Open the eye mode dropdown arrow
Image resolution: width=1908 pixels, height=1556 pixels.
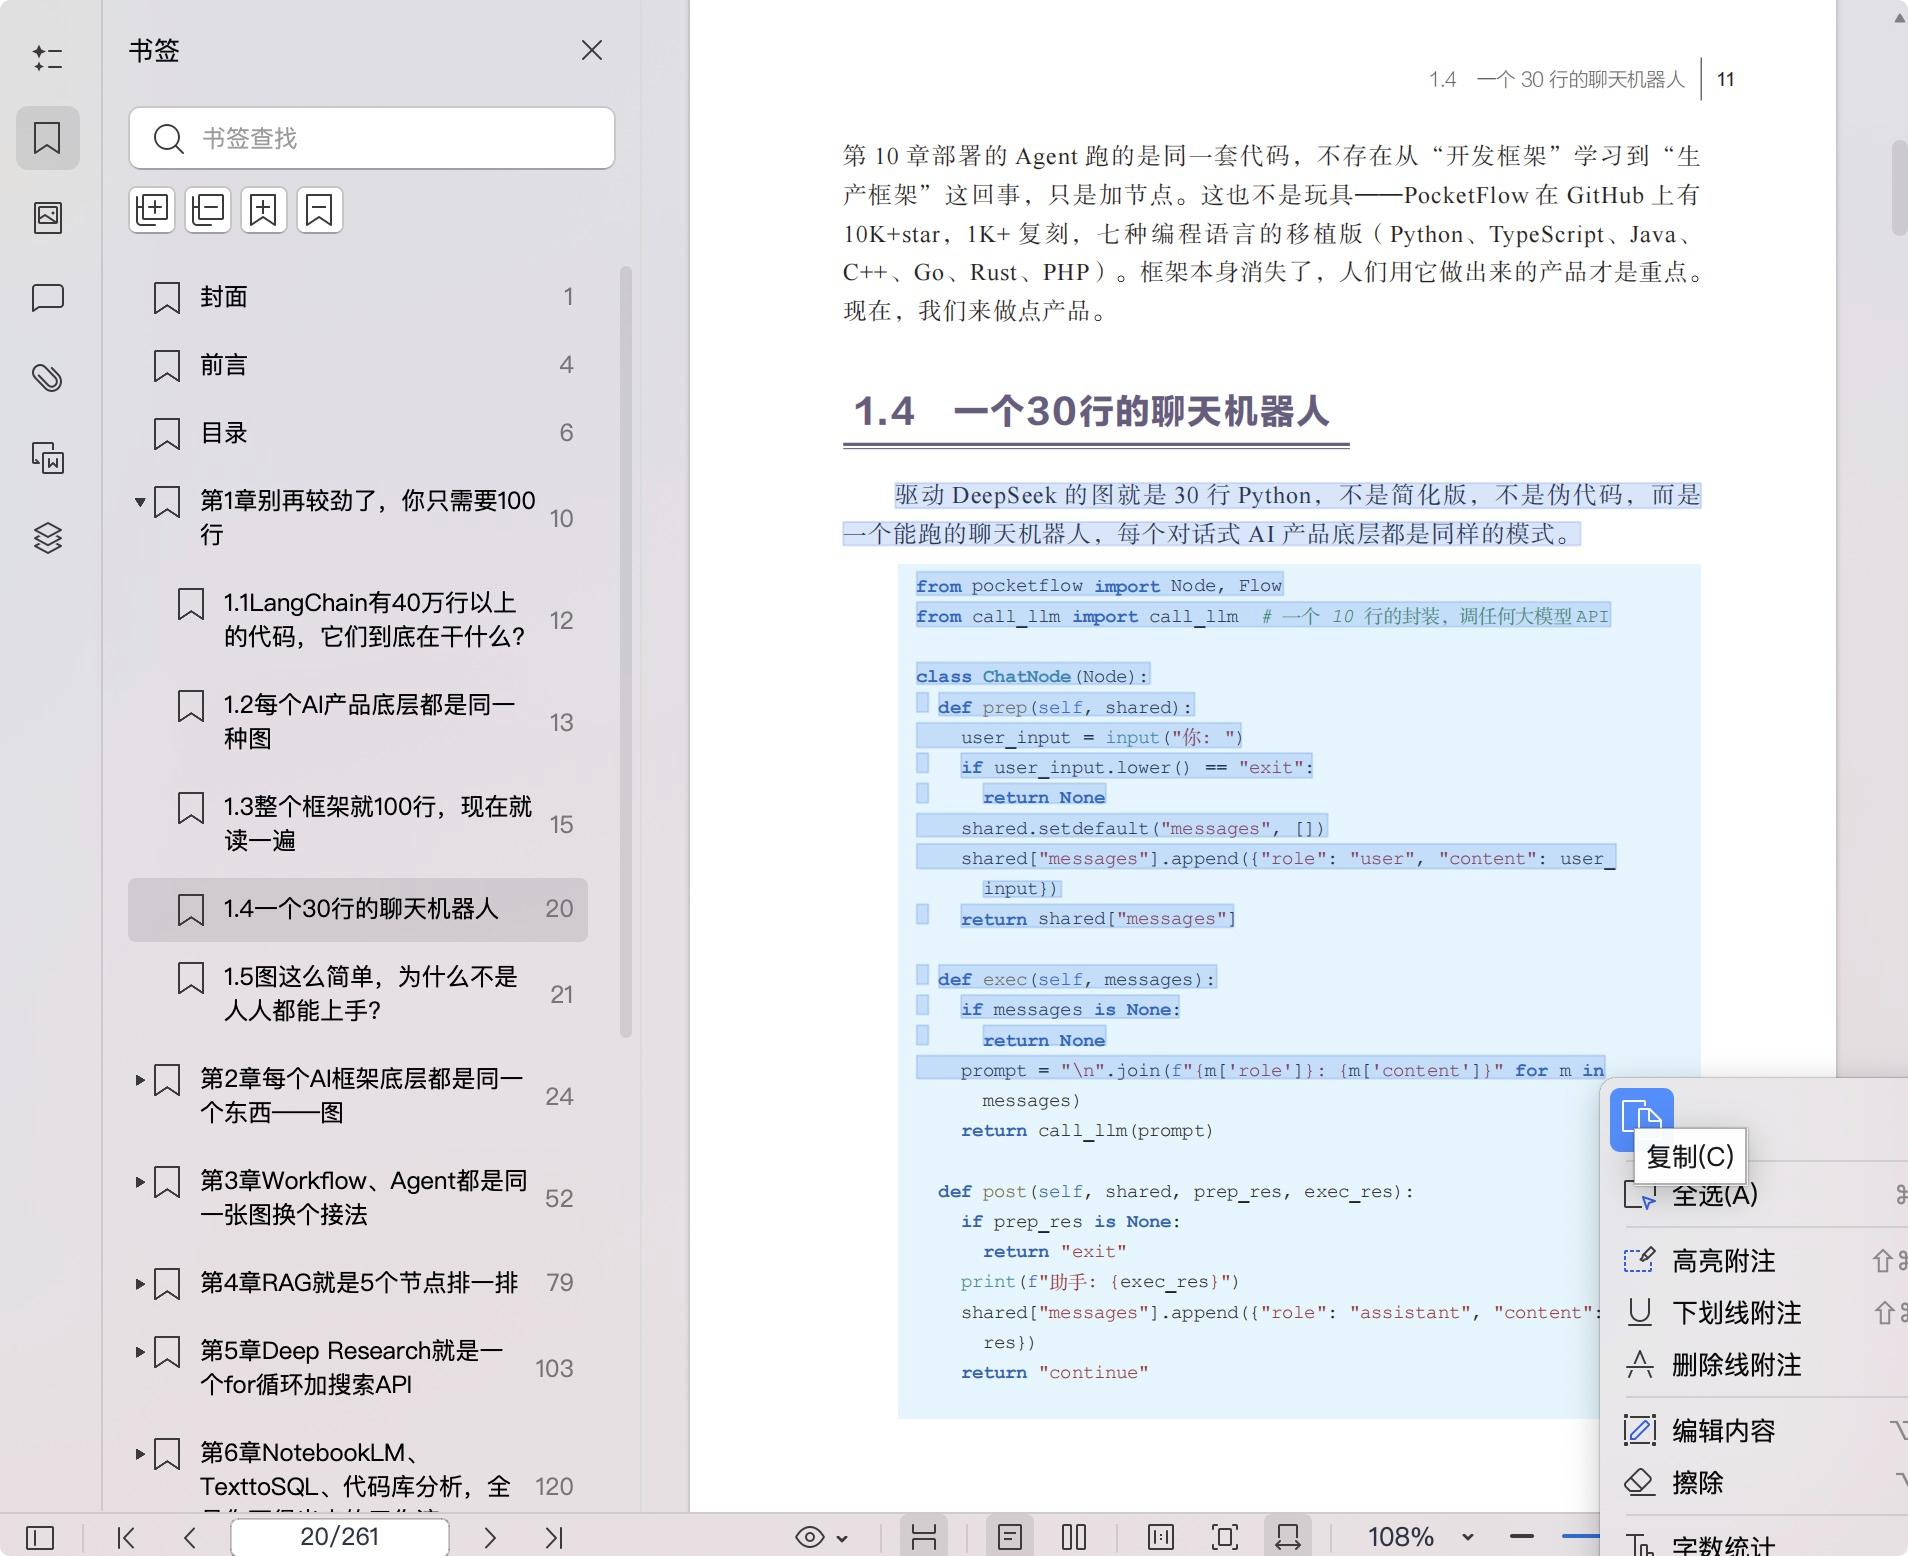click(842, 1538)
